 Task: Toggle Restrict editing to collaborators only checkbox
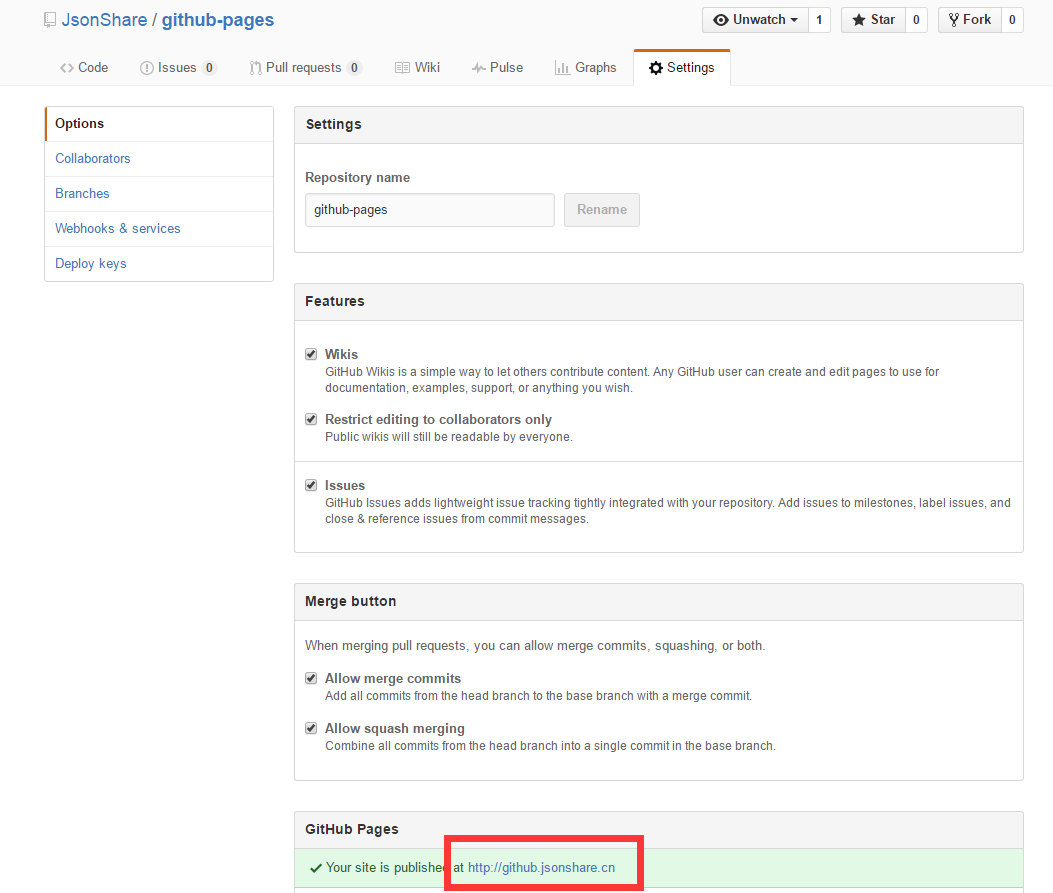[311, 419]
